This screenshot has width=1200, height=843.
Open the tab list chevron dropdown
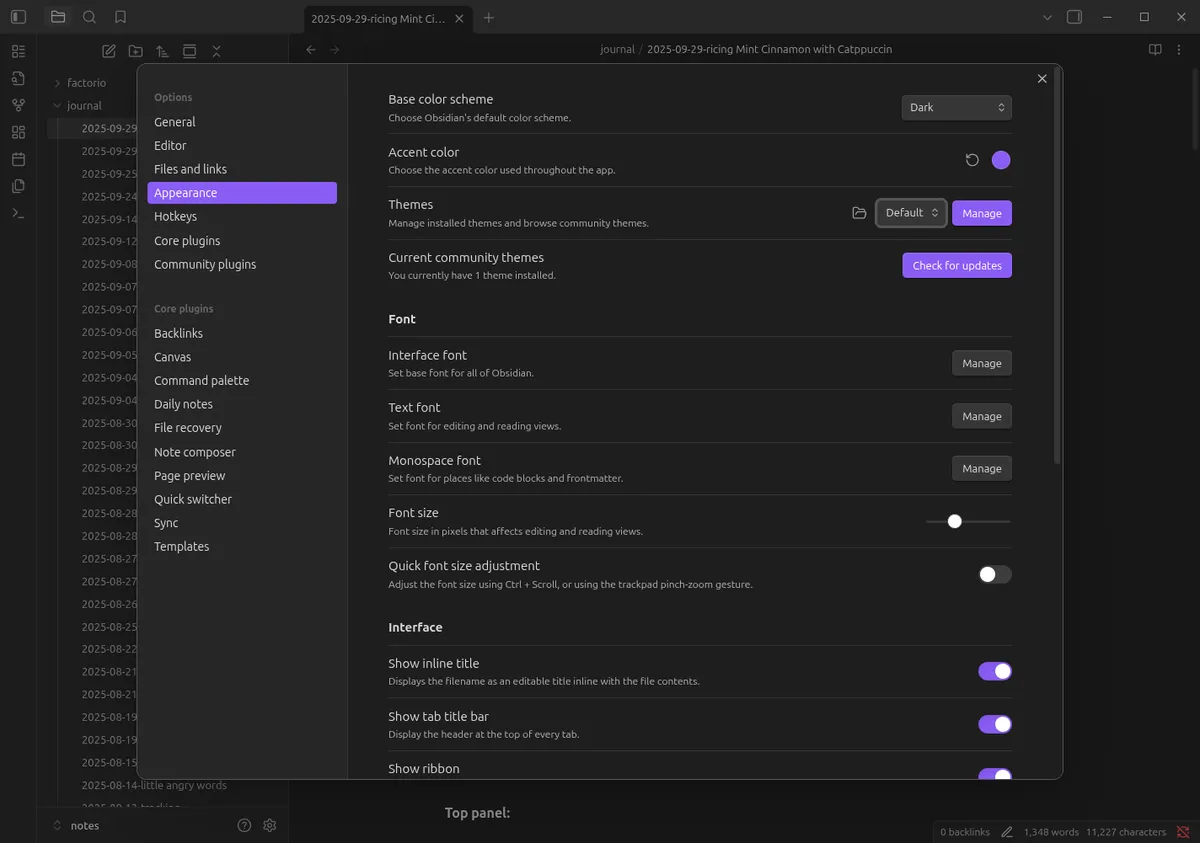pyautogui.click(x=1047, y=17)
